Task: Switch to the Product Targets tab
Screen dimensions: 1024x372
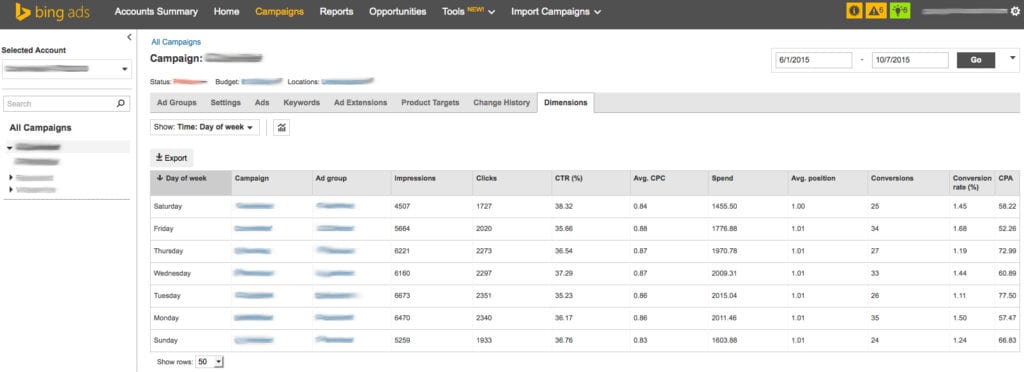Action: tap(430, 103)
